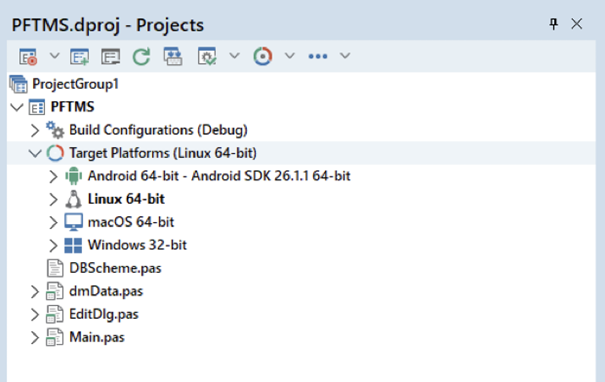Click the PFTMS project icon

click(x=37, y=107)
